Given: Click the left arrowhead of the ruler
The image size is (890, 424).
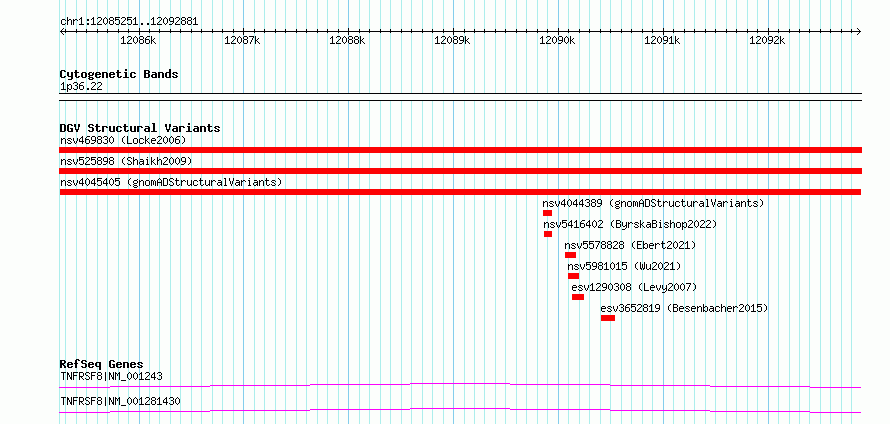Looking at the screenshot, I should coord(62,31).
